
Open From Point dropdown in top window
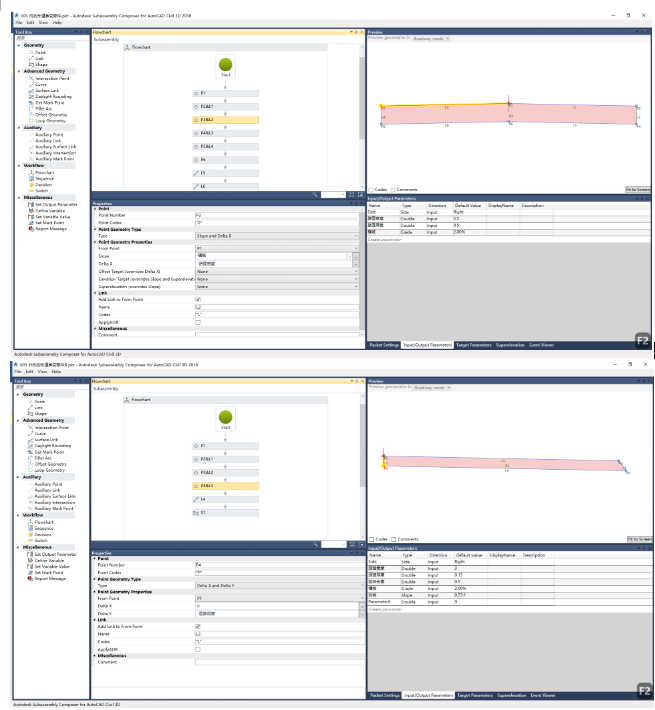tap(277, 248)
